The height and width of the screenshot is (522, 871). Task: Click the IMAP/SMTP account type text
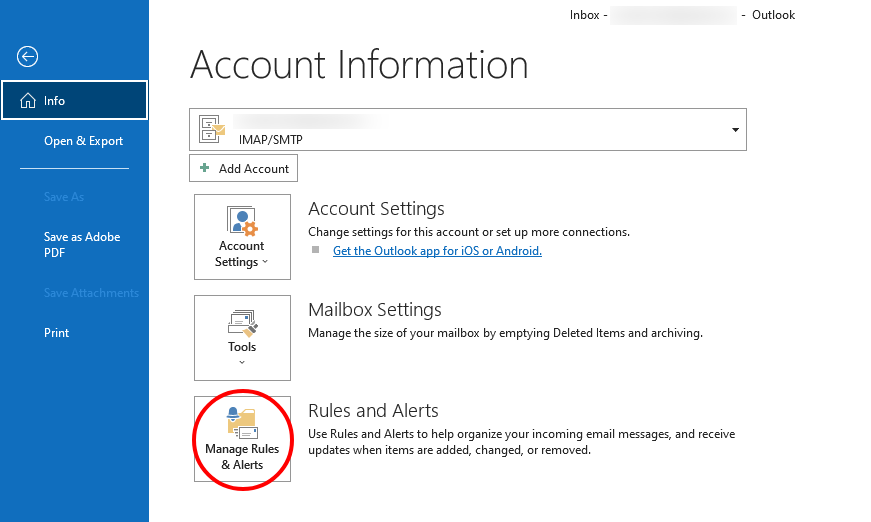pos(271,140)
